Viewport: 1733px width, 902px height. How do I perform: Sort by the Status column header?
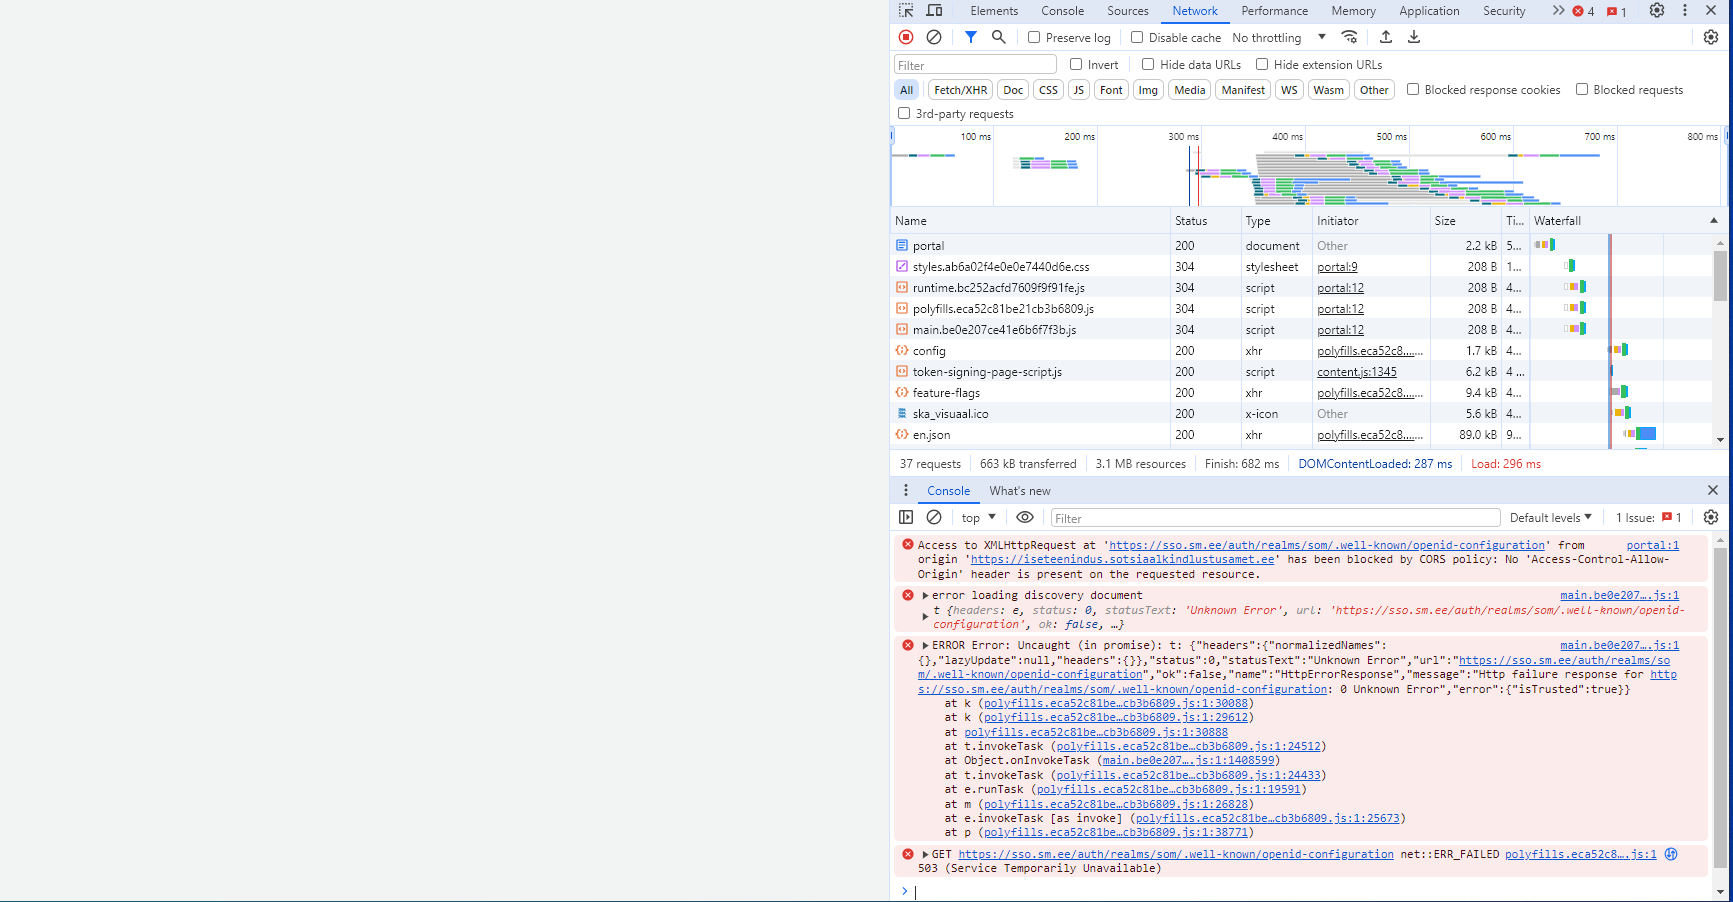click(x=1205, y=221)
